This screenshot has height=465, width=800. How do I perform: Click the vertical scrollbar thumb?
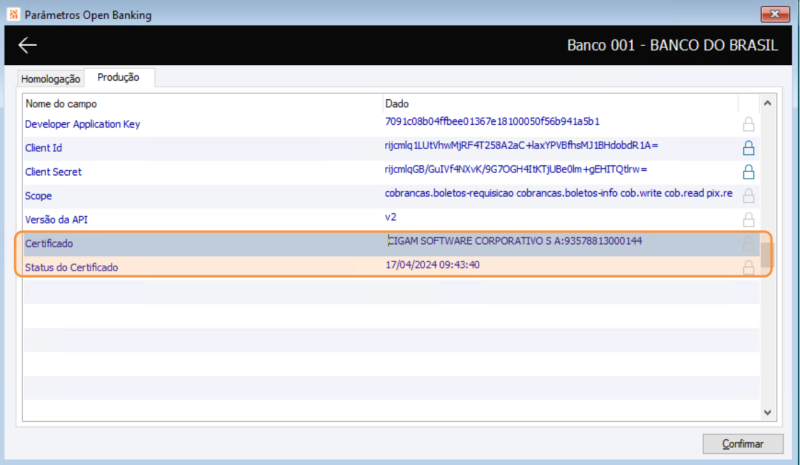pyautogui.click(x=766, y=255)
